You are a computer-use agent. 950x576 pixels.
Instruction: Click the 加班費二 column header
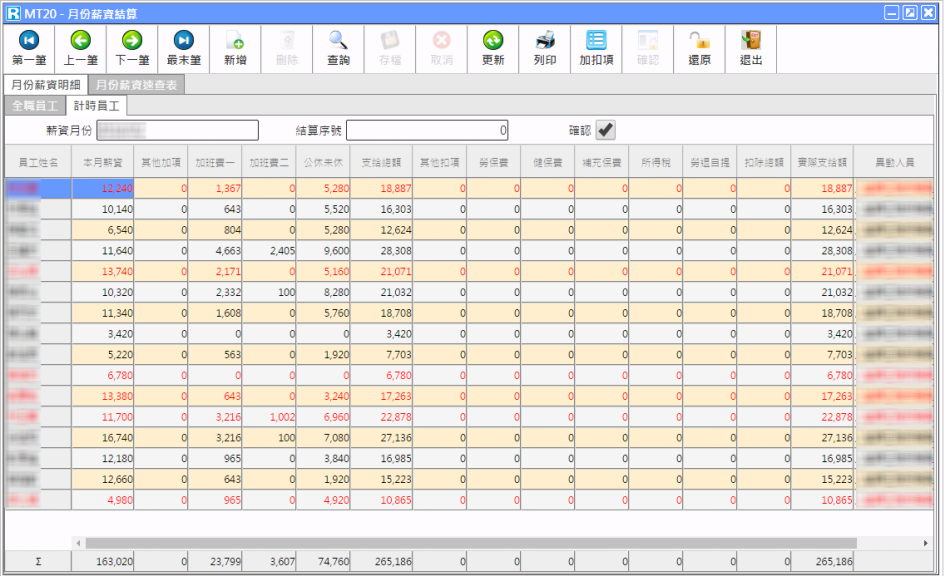click(269, 162)
